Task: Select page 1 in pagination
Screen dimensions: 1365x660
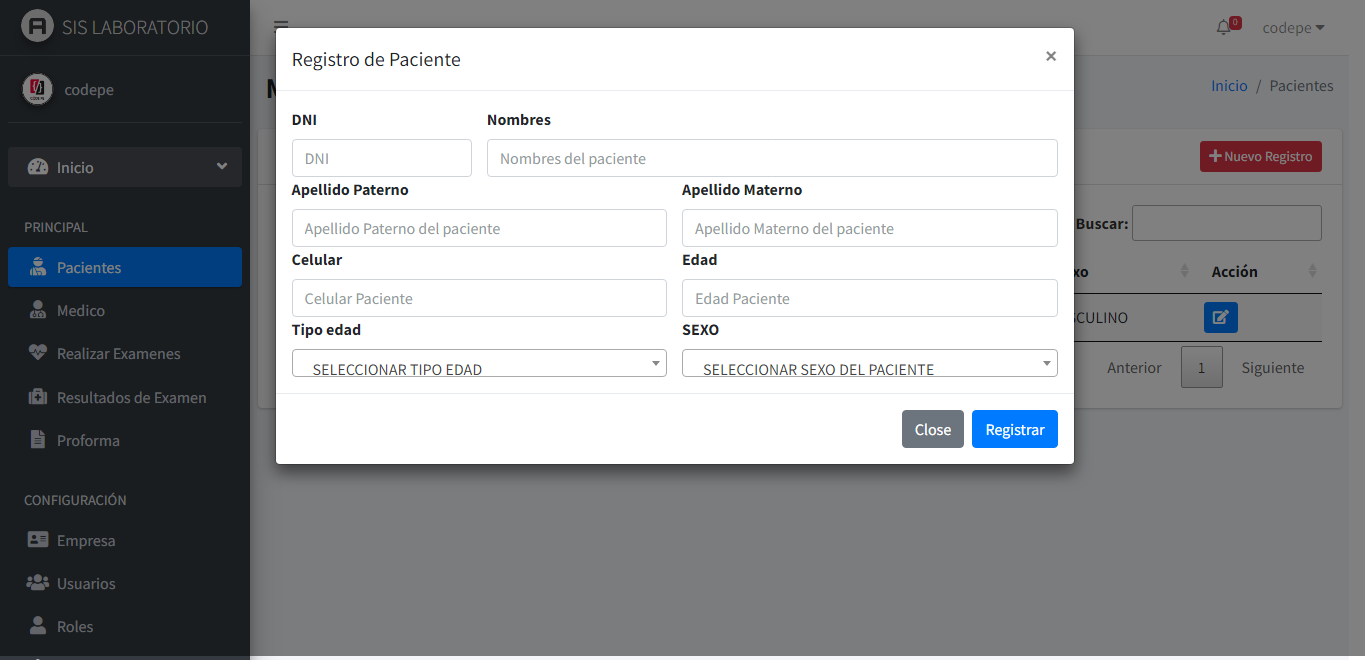Action: pyautogui.click(x=1202, y=368)
